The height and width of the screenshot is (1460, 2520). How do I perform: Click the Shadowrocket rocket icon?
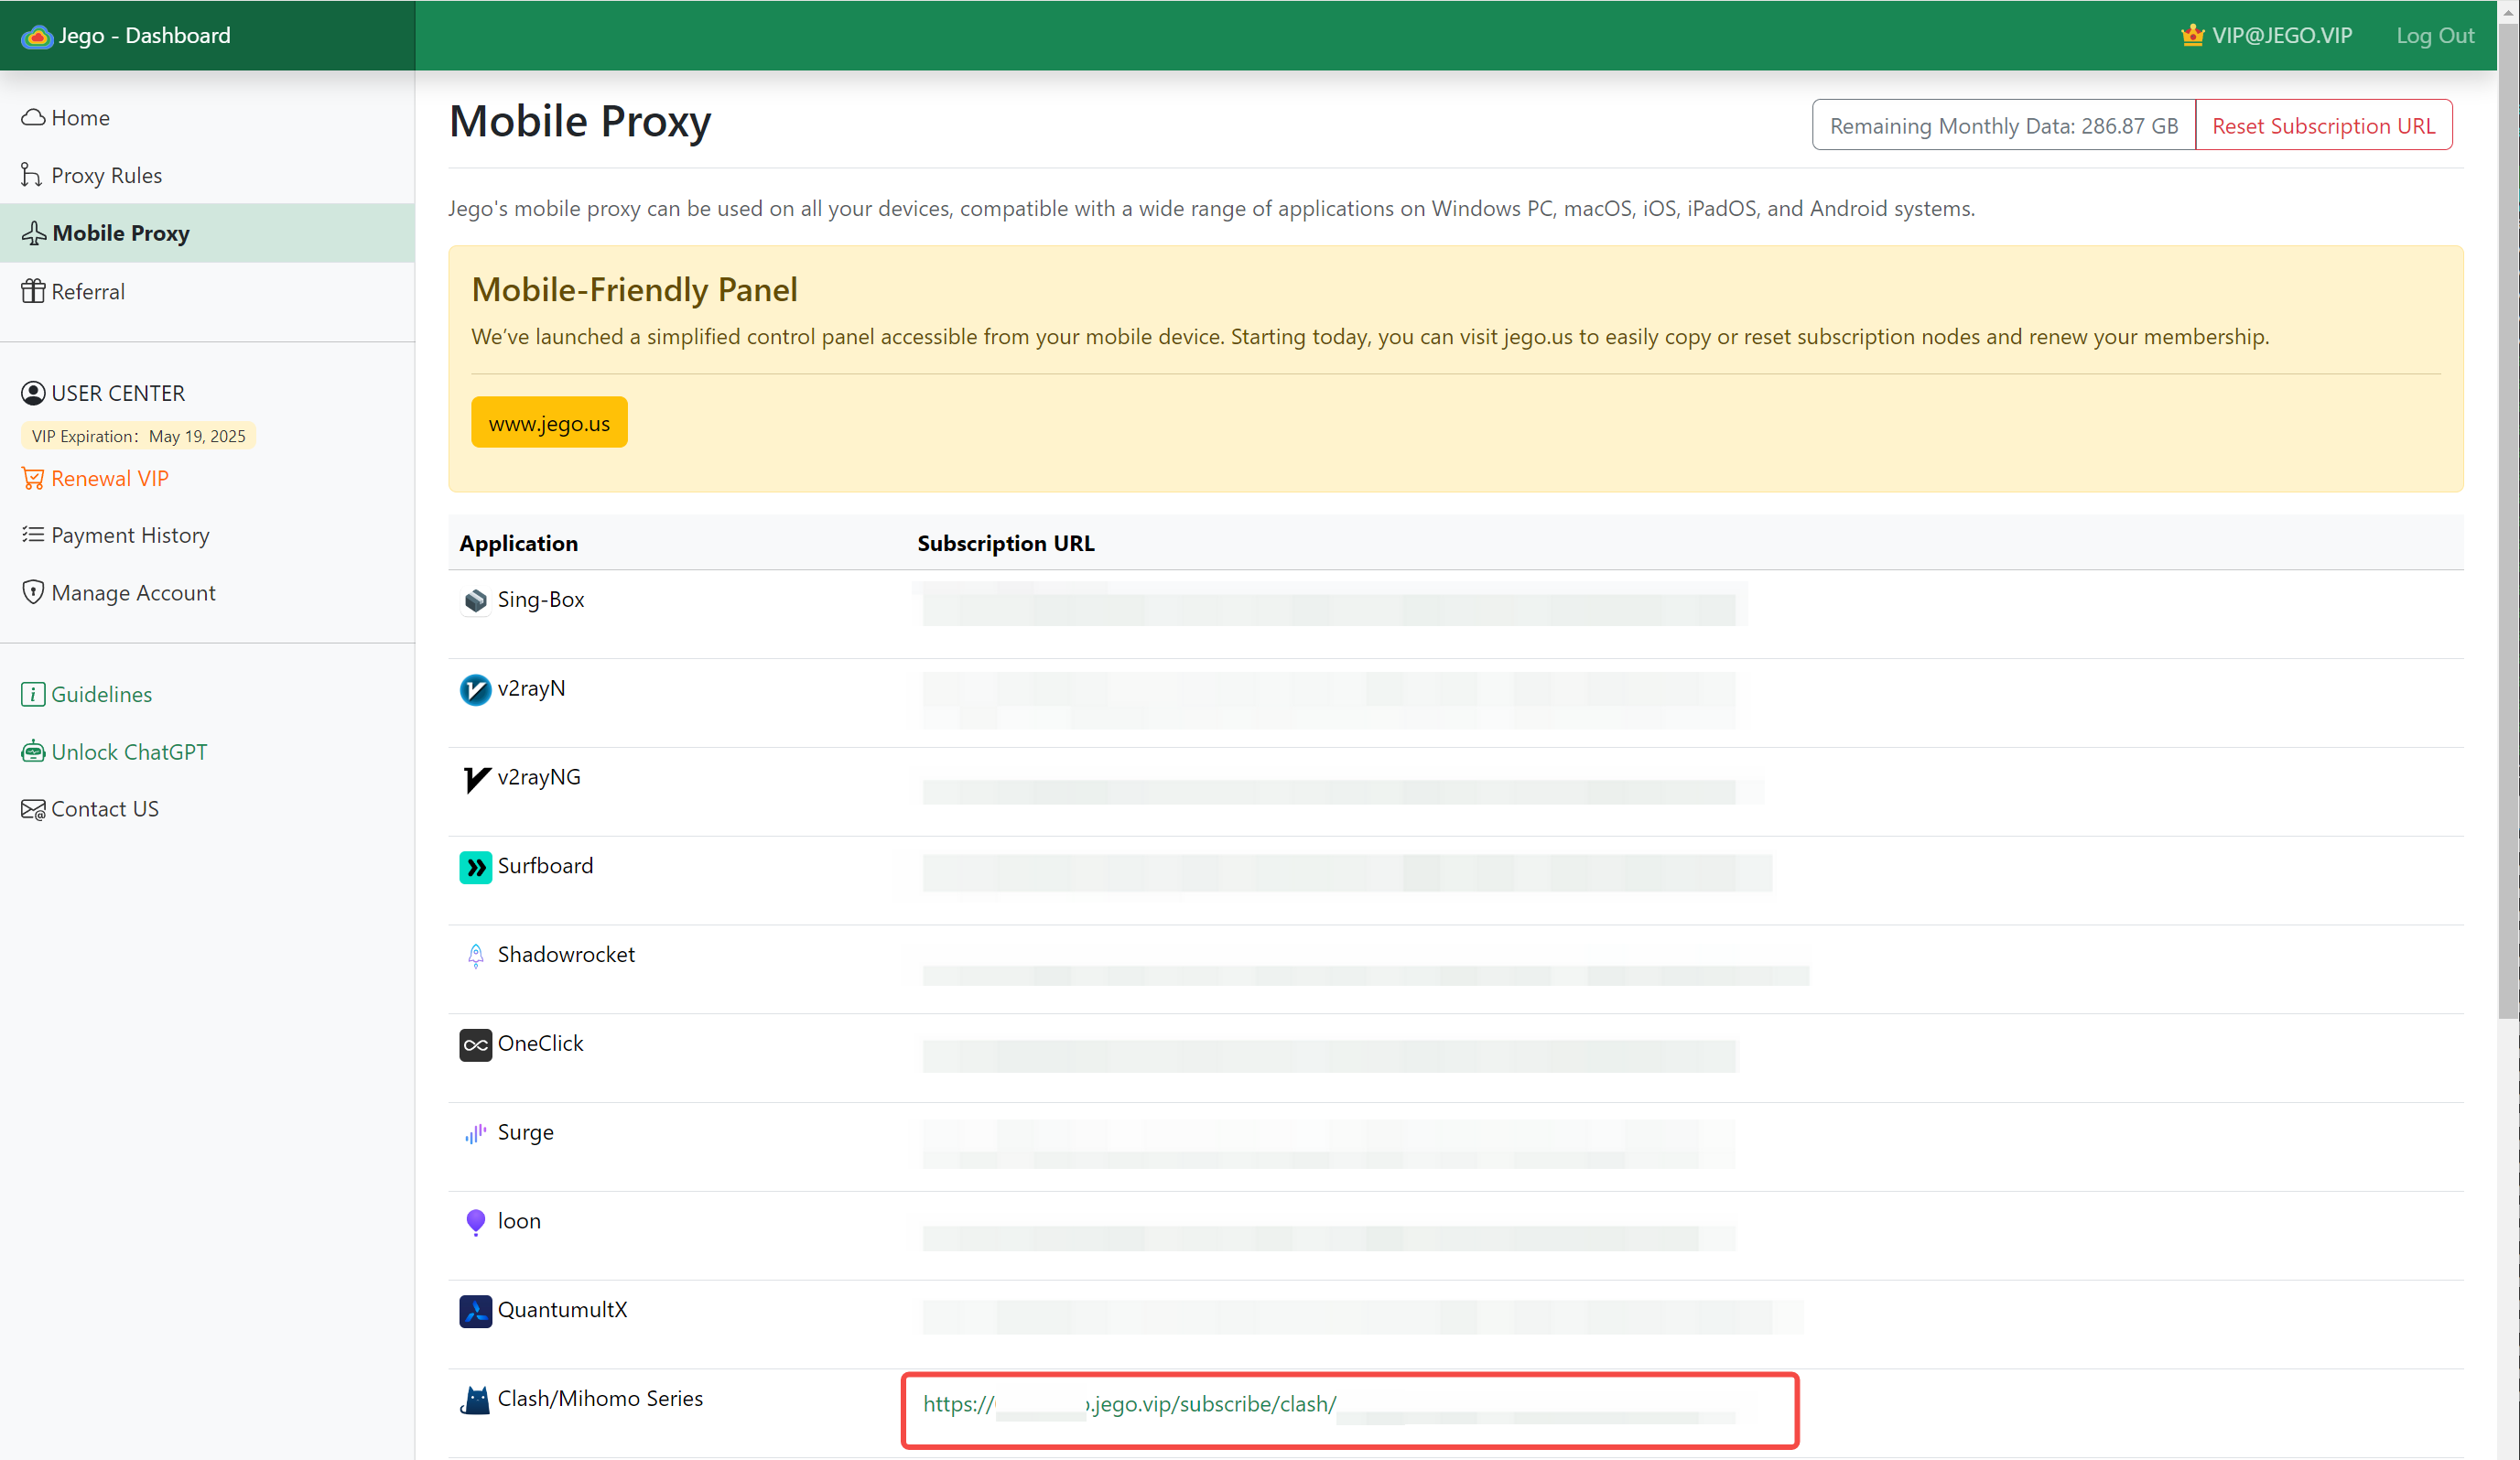[x=475, y=956]
